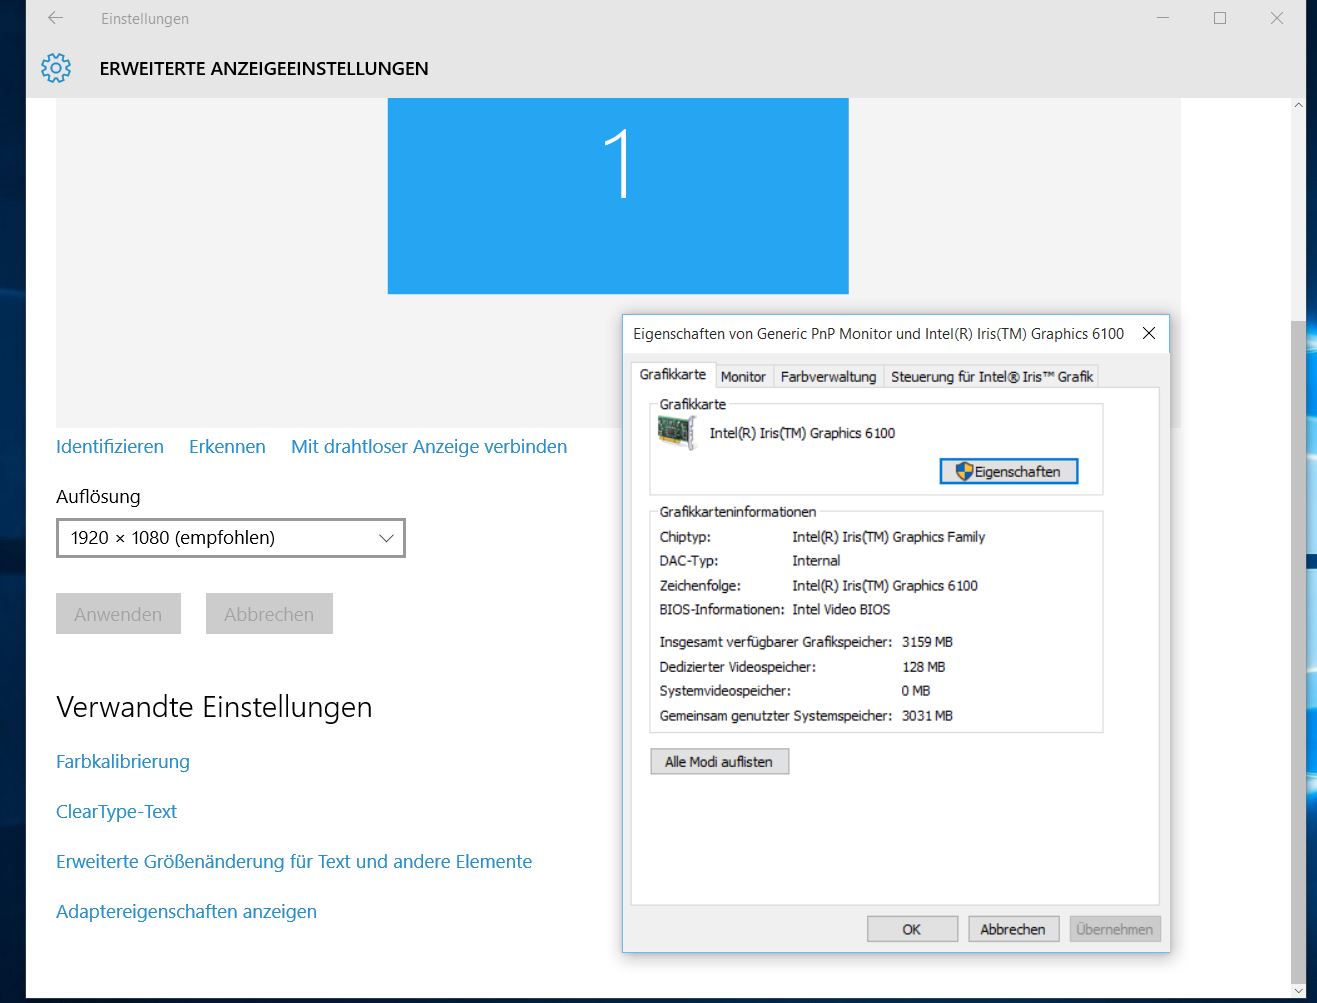
Task: Switch to the Monitor tab
Action: click(743, 376)
